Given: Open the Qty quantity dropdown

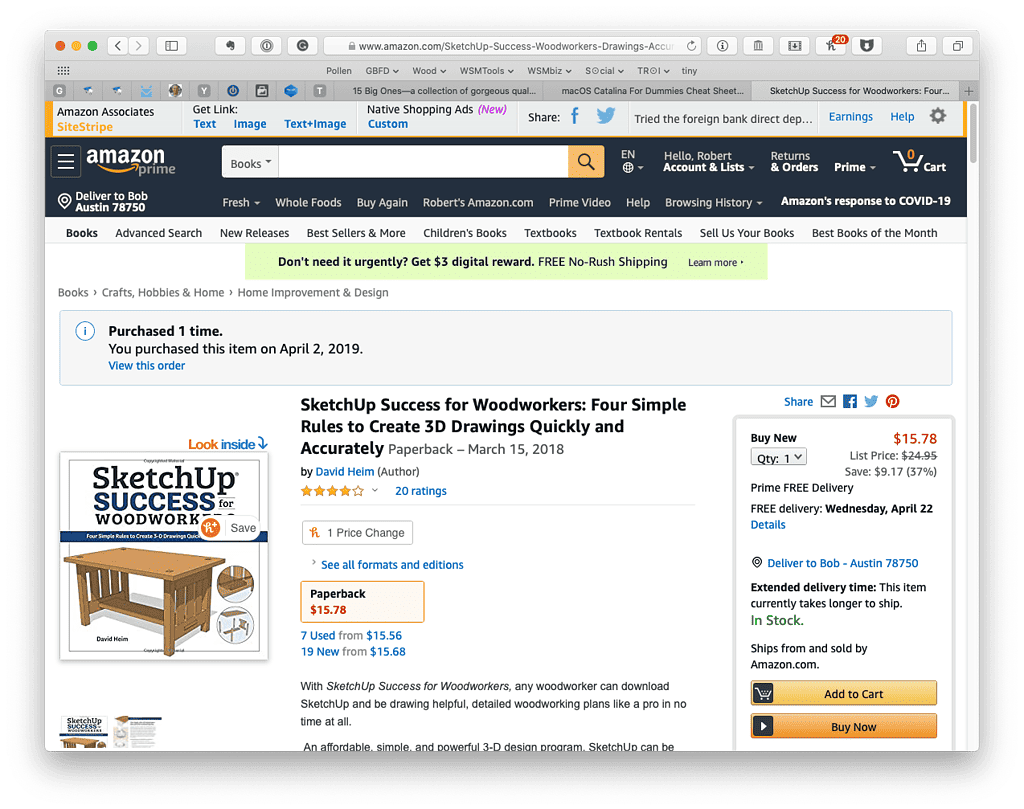Looking at the screenshot, I should click(x=778, y=457).
